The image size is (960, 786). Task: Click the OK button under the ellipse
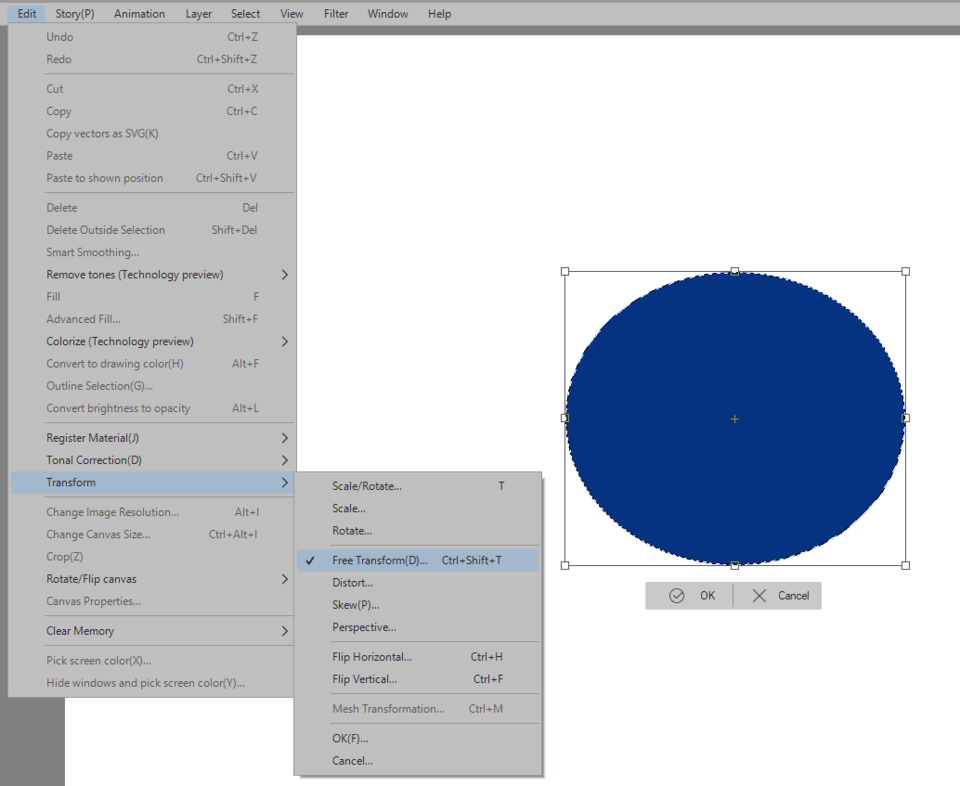[689, 596]
